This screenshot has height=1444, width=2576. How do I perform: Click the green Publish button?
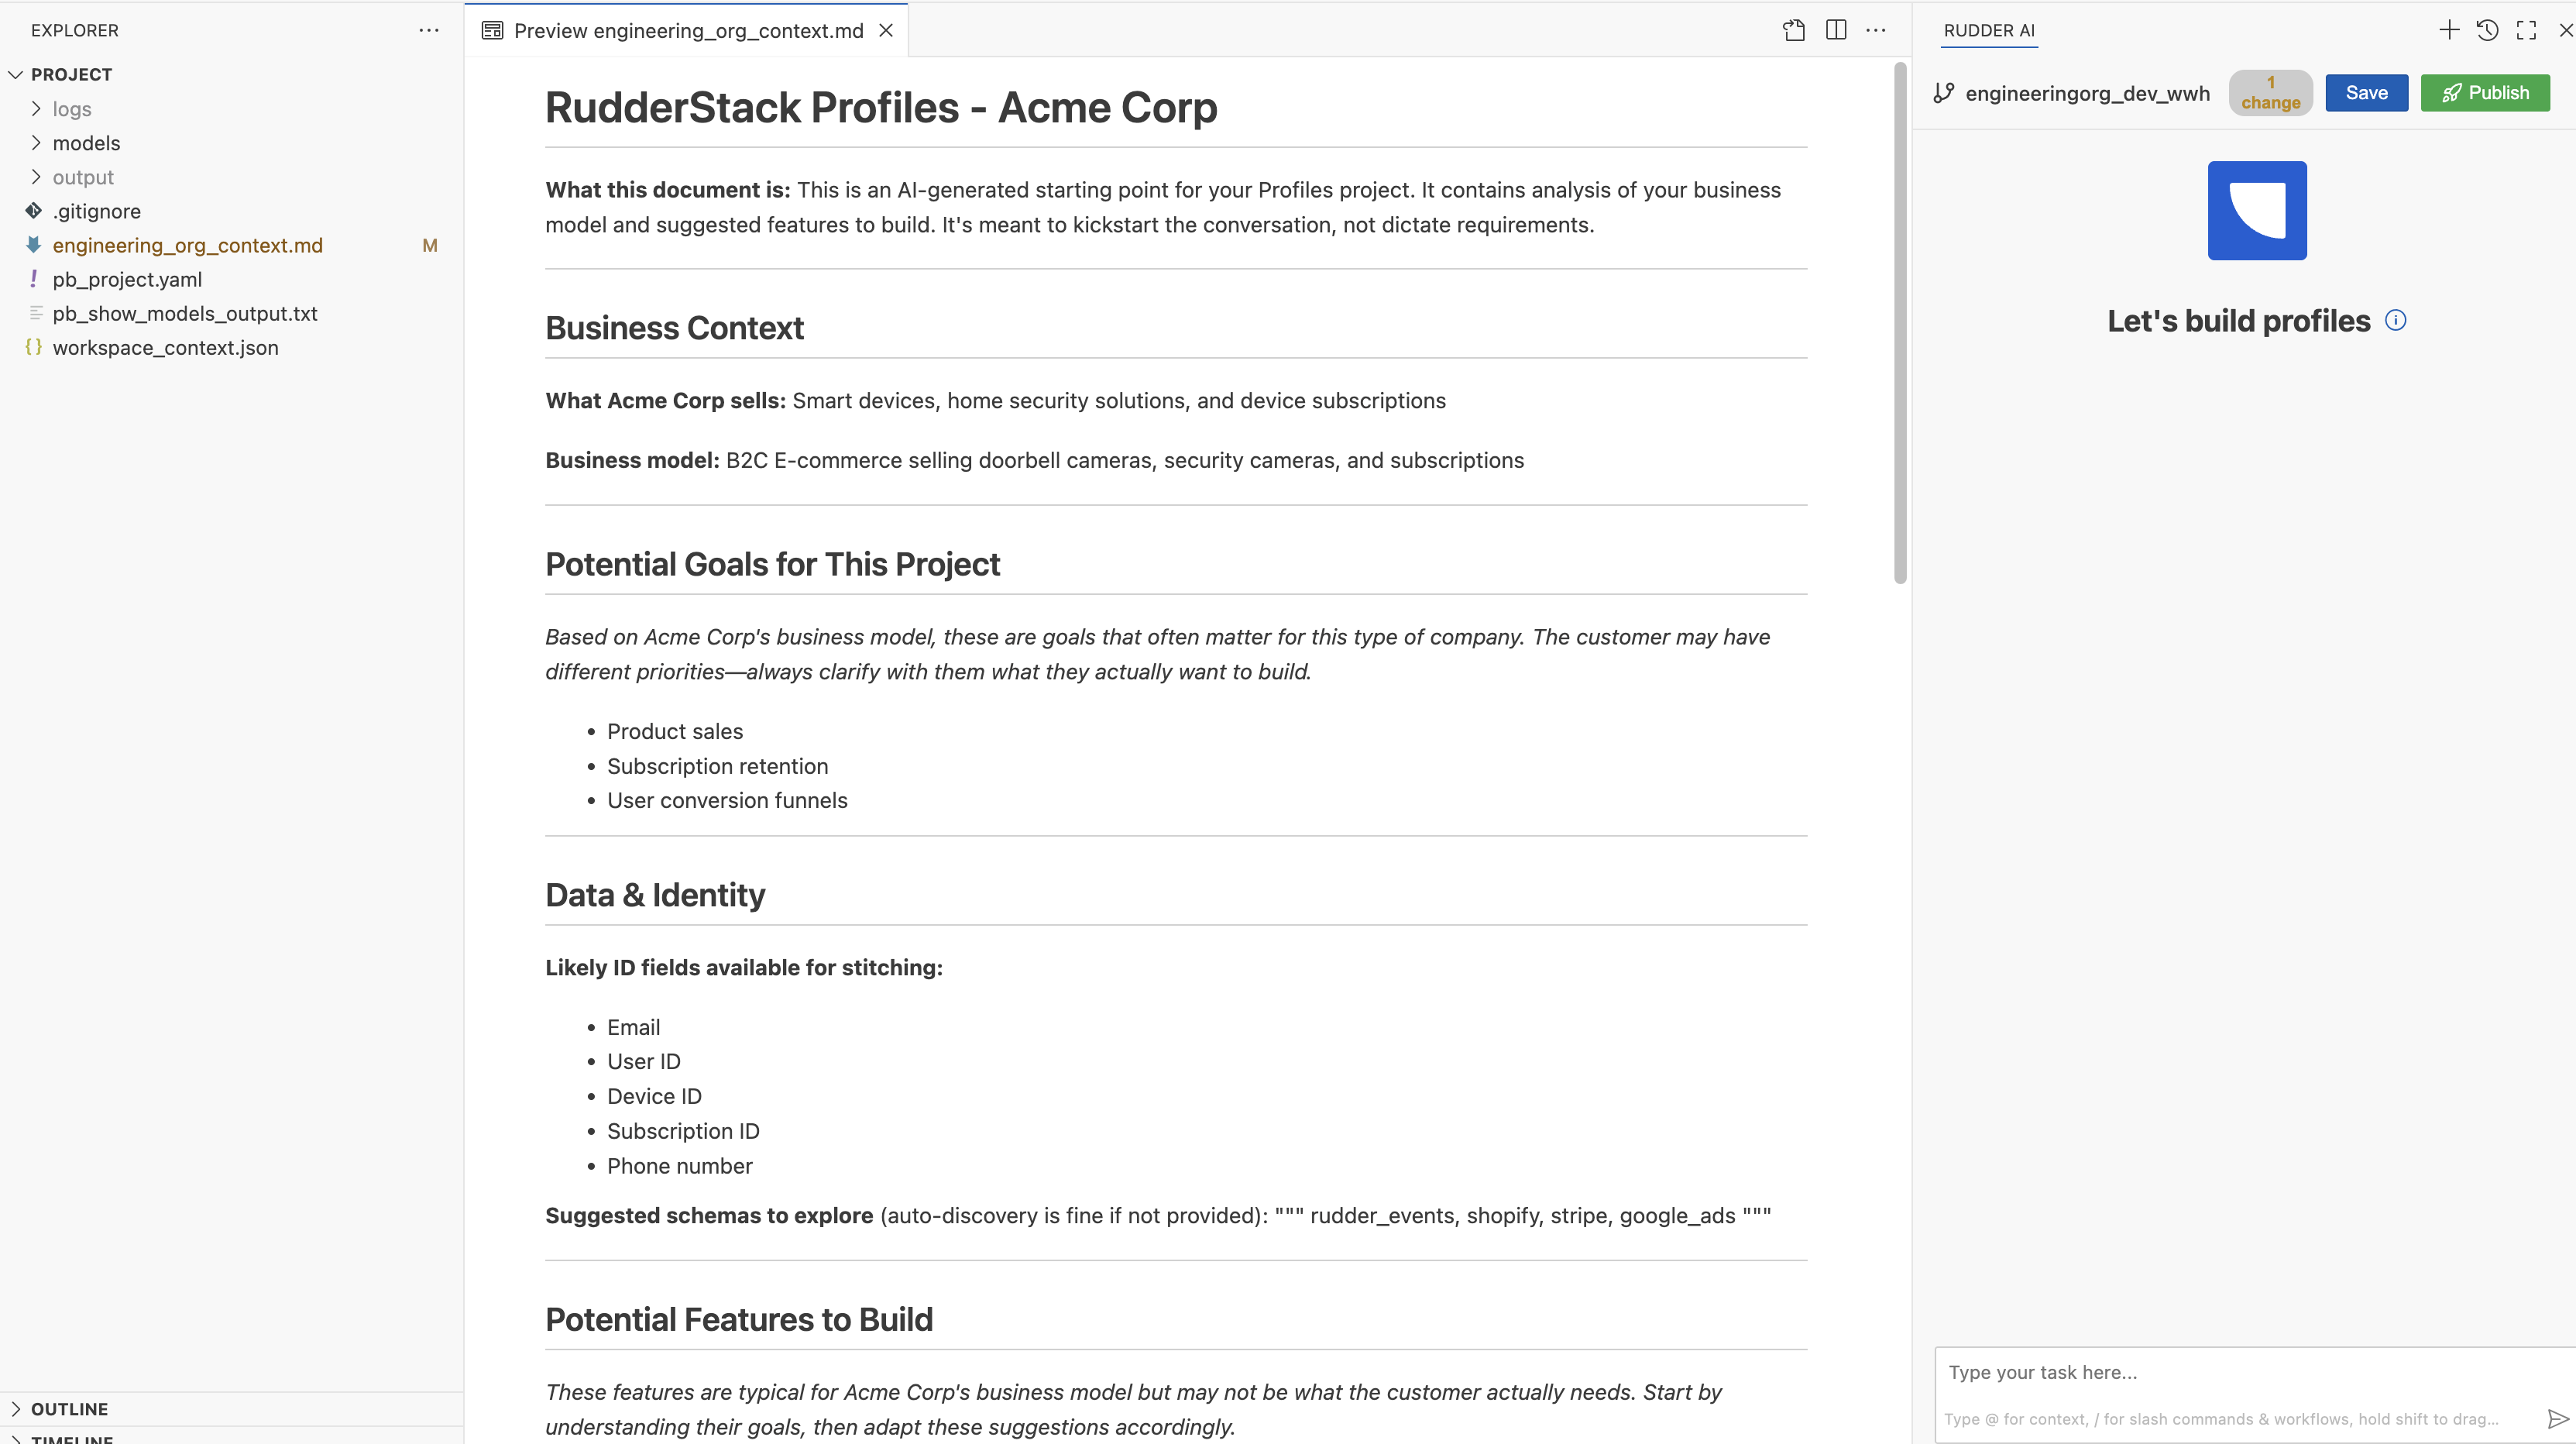click(x=2485, y=92)
